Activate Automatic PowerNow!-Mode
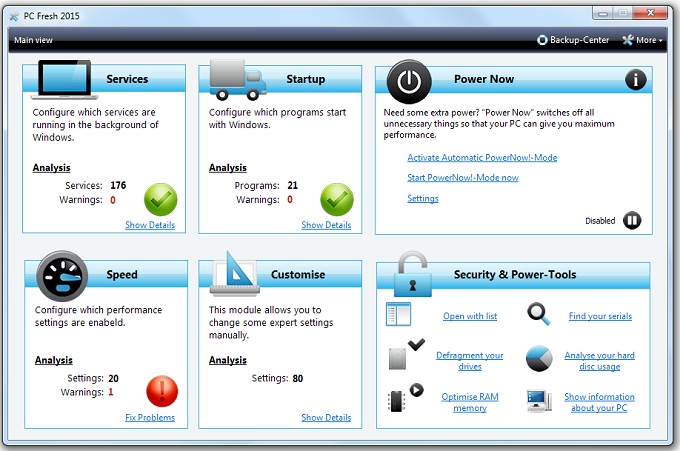 click(482, 158)
